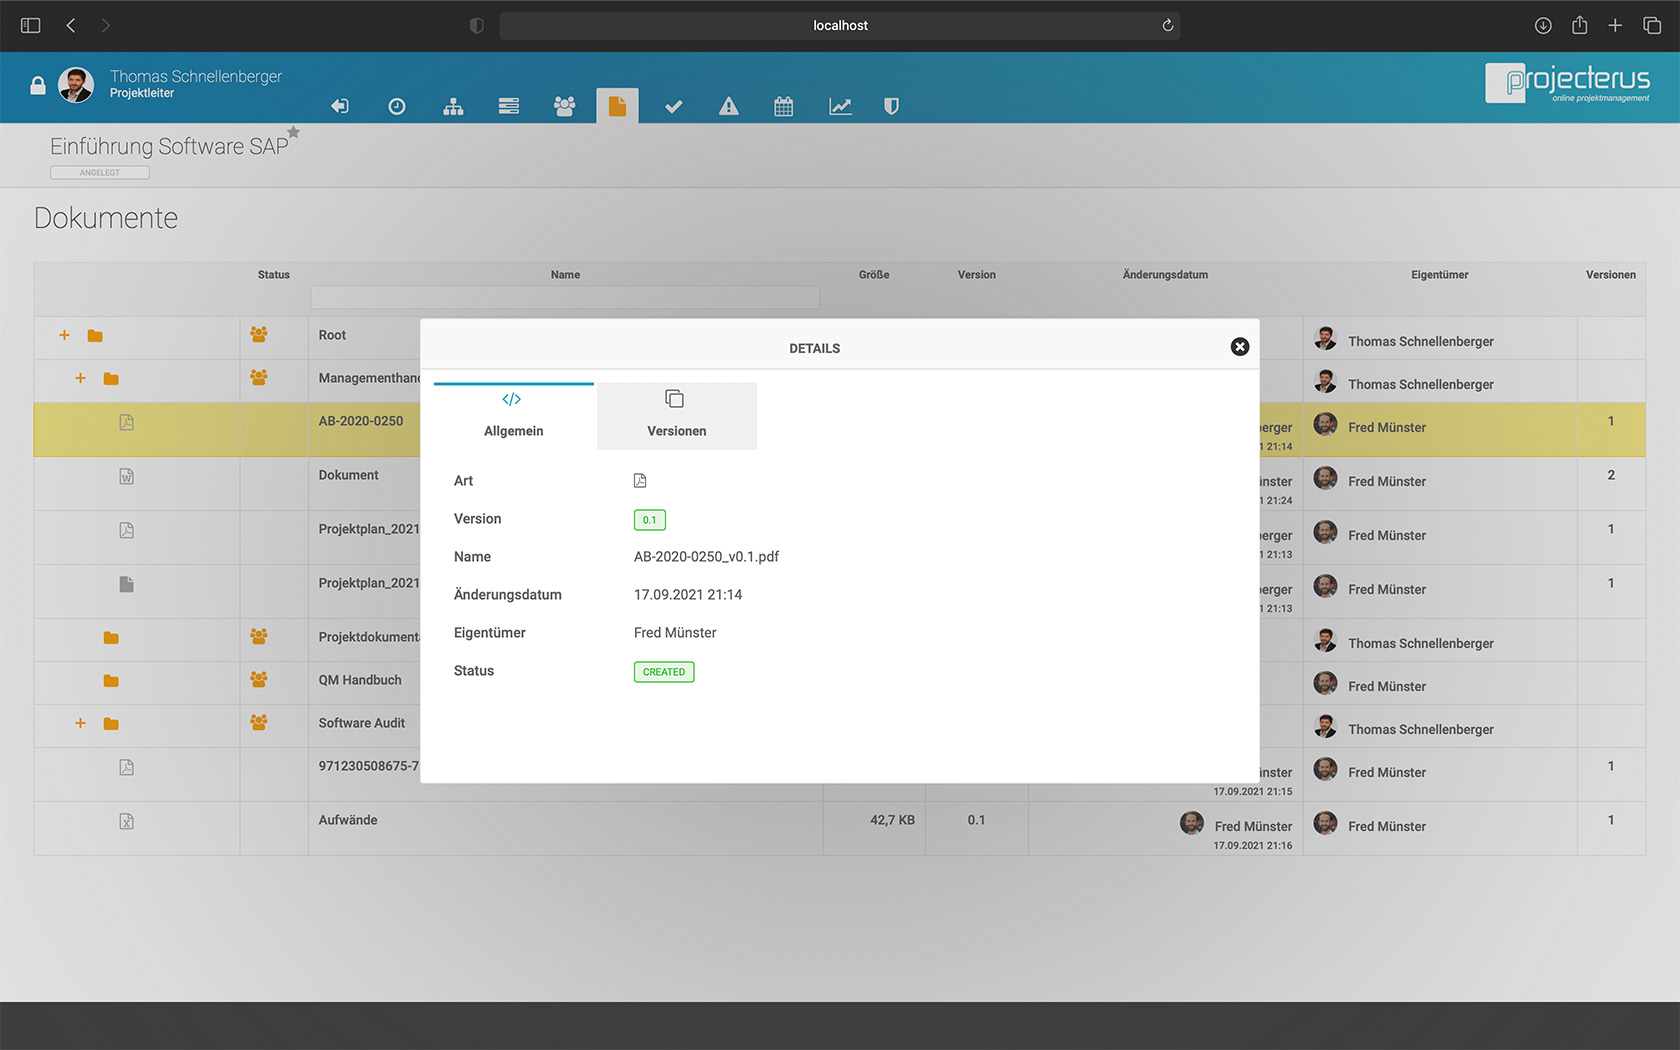Screen dimensions: 1680x1050
Task: Click the lock icon beside the user avatar
Action: point(37,86)
